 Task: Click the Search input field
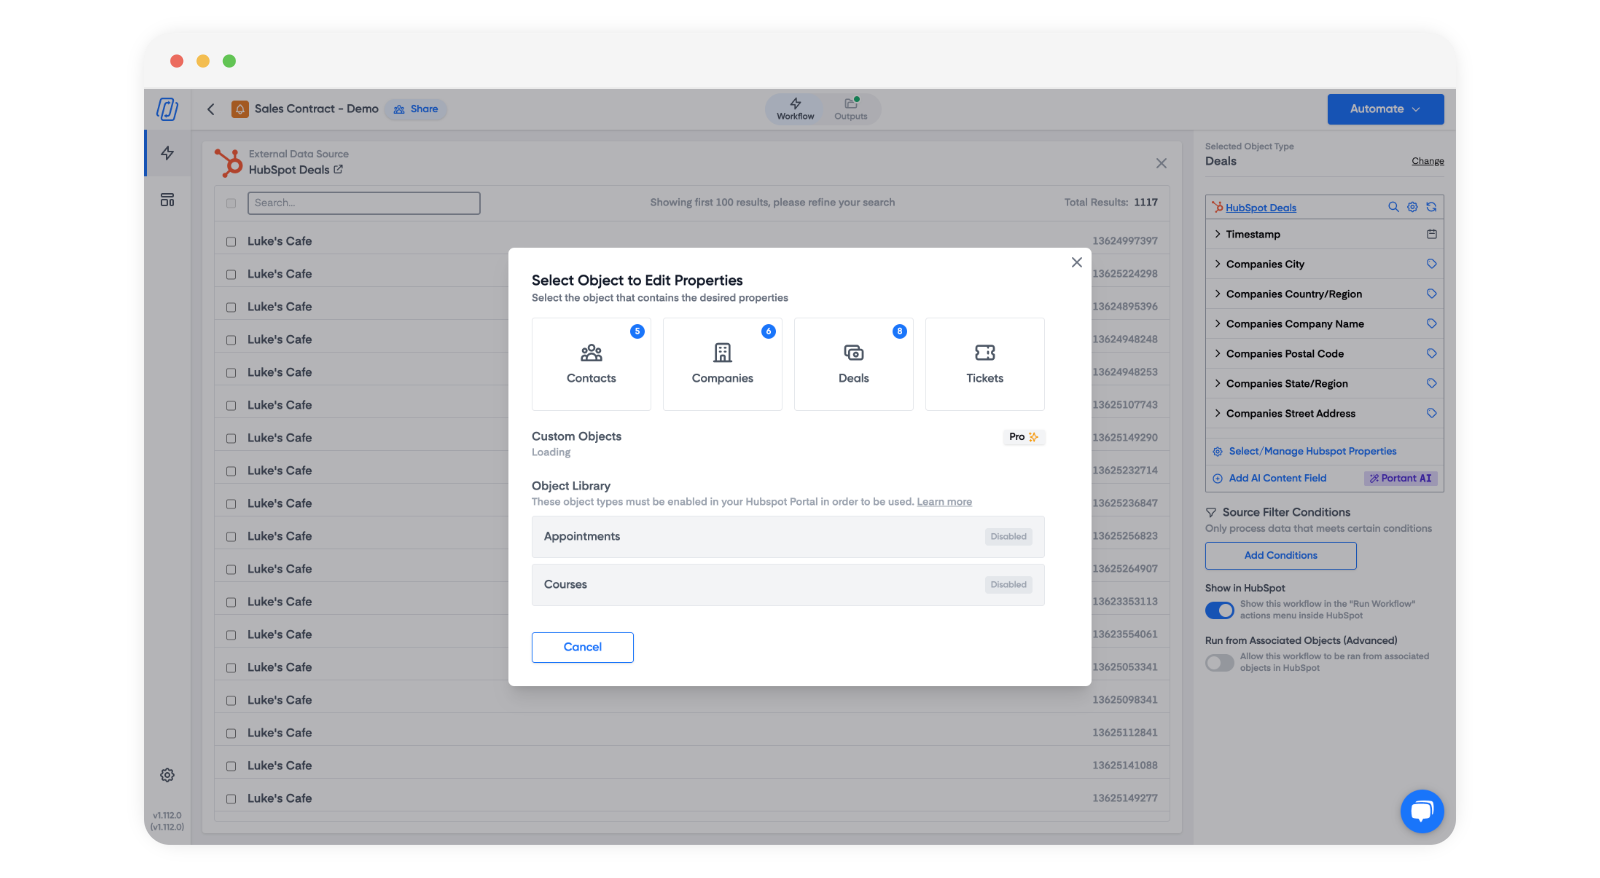pyautogui.click(x=364, y=203)
